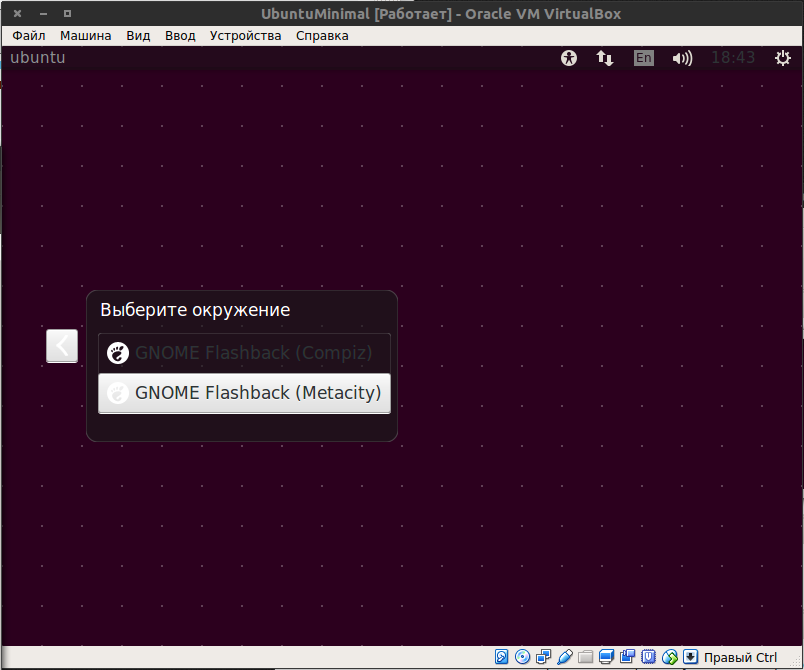Click the USB devices status icon
The width and height of the screenshot is (804, 670).
tap(564, 657)
